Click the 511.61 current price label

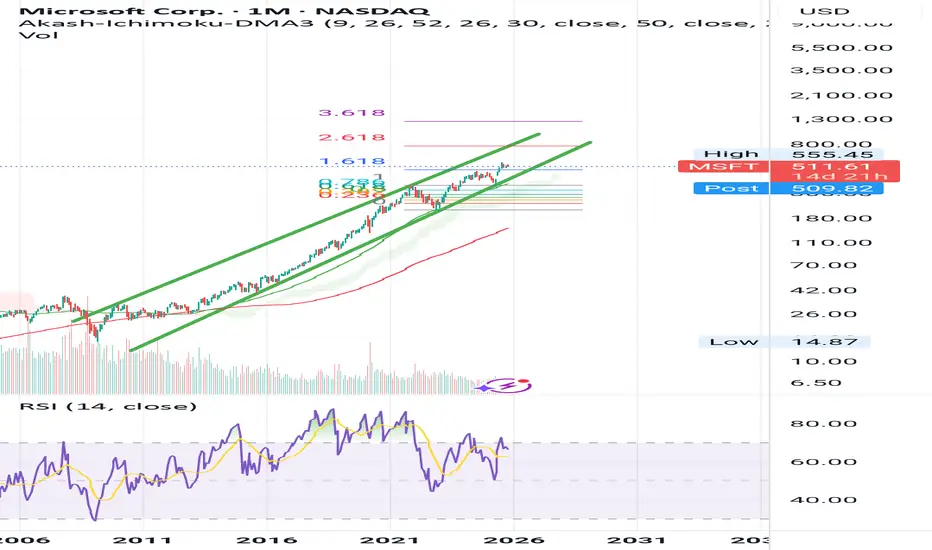(x=831, y=166)
